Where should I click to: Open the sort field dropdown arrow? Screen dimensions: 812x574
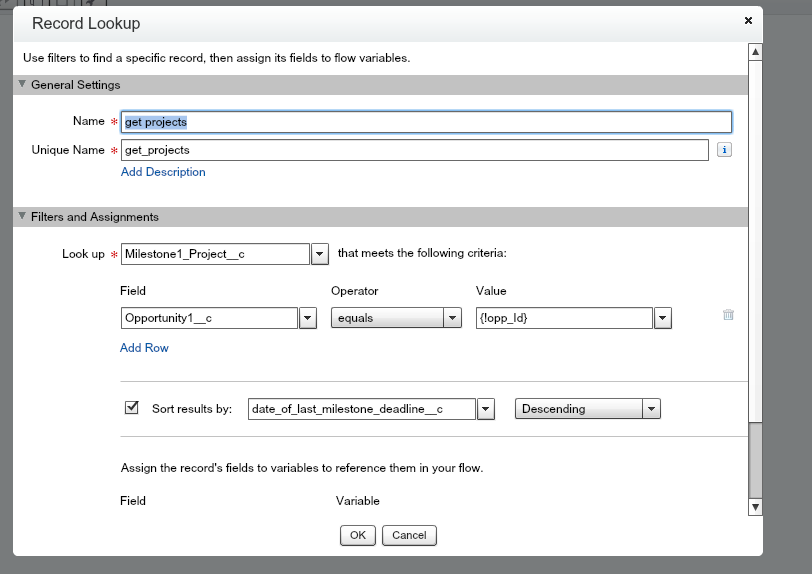point(486,409)
